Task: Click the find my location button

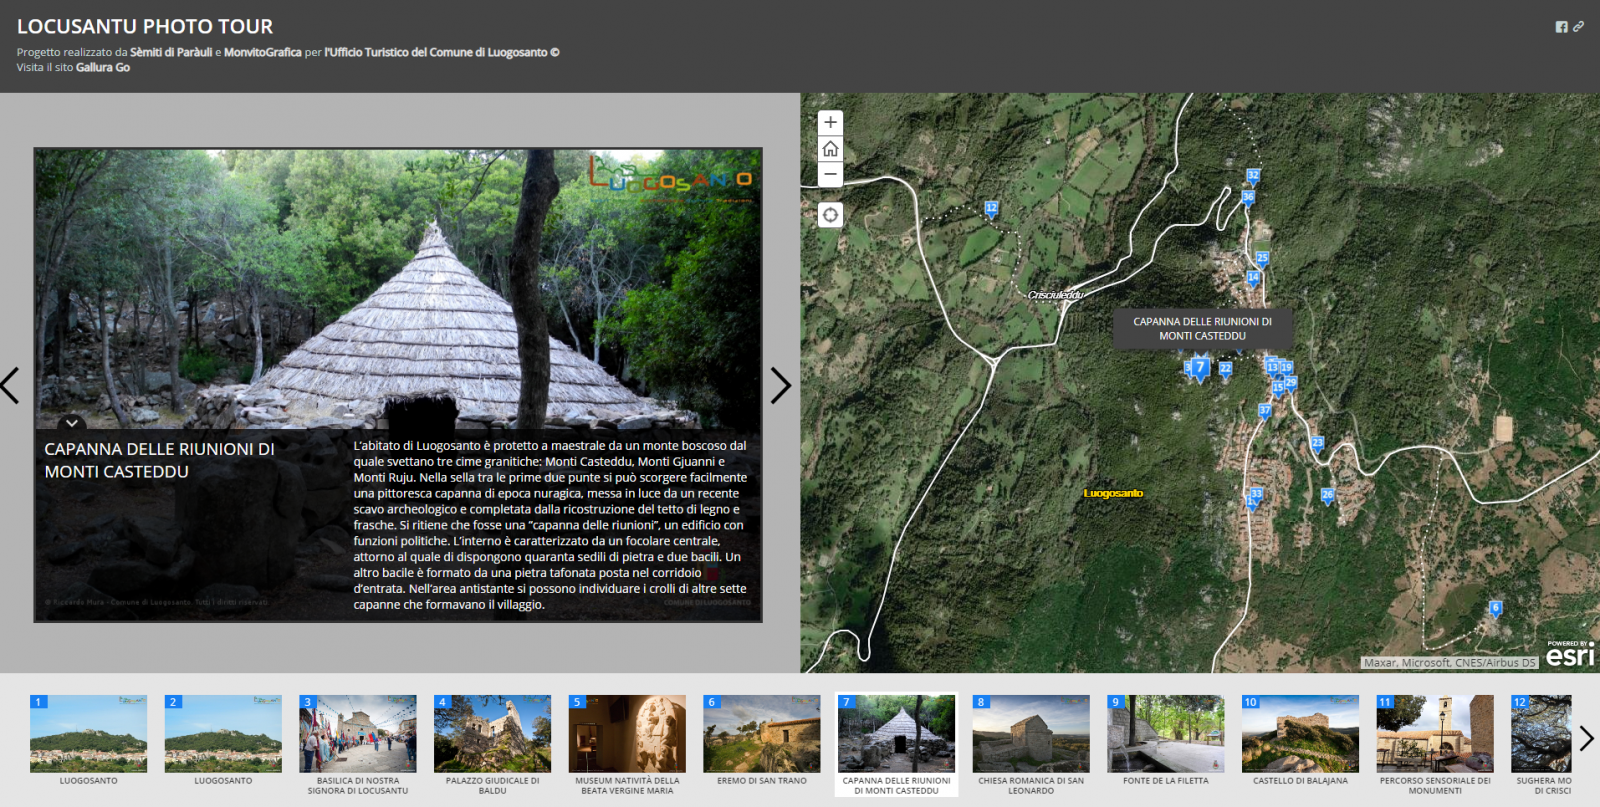Action: click(830, 215)
